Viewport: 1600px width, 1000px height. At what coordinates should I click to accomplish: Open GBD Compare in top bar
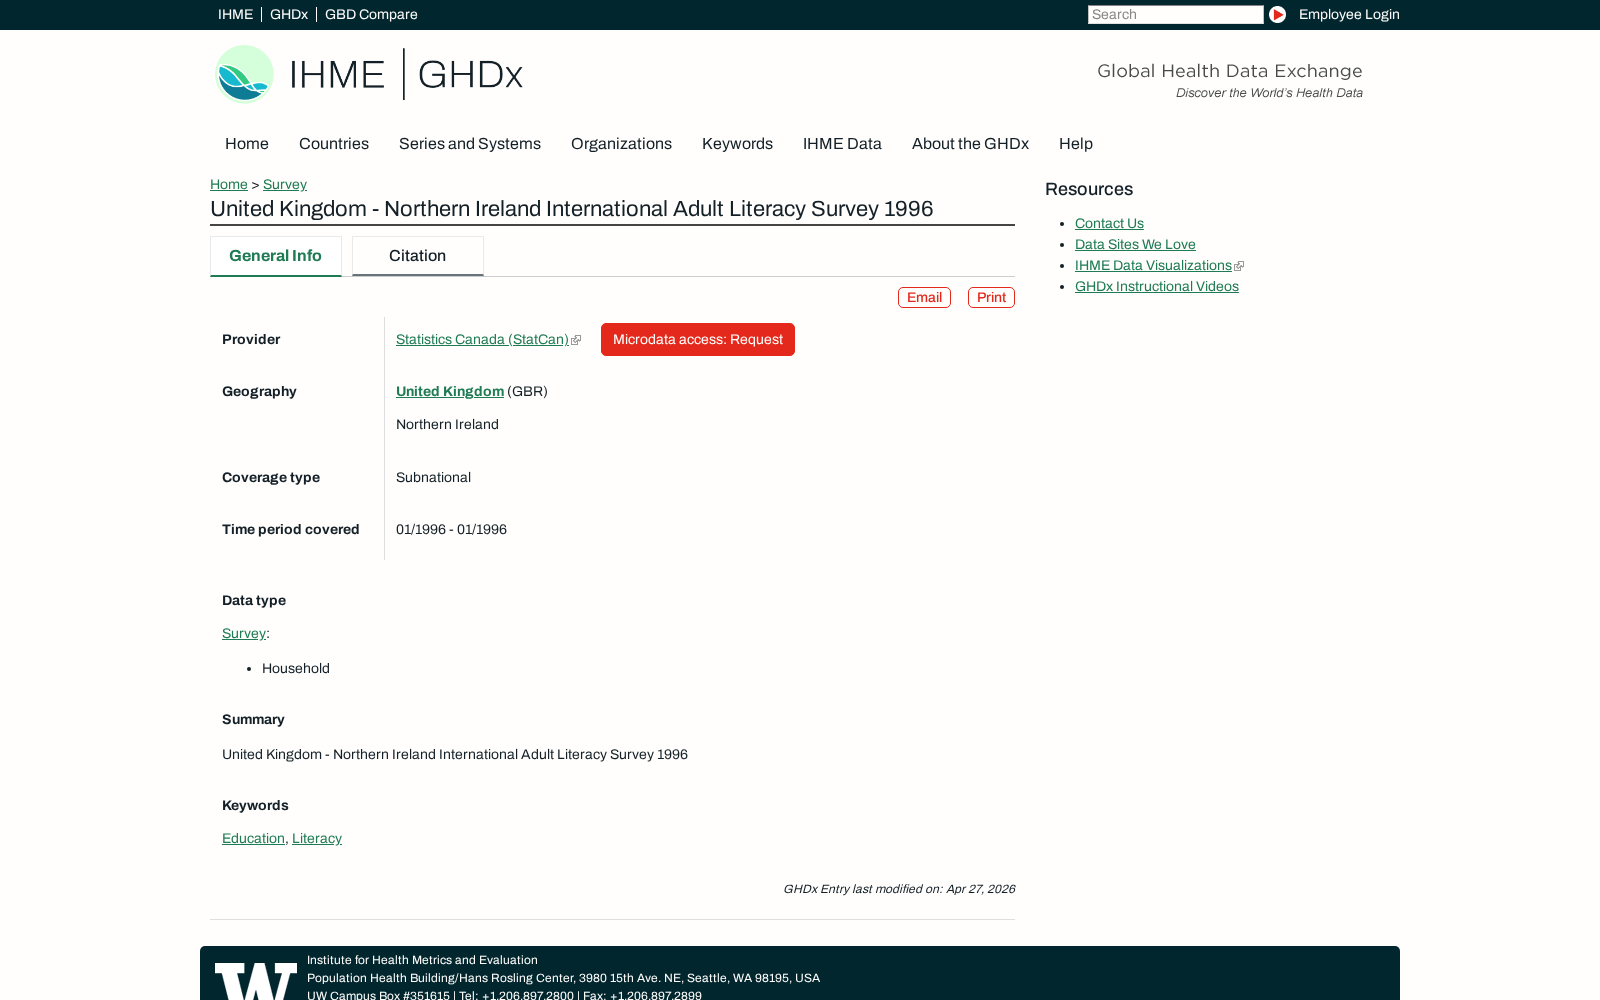click(371, 14)
